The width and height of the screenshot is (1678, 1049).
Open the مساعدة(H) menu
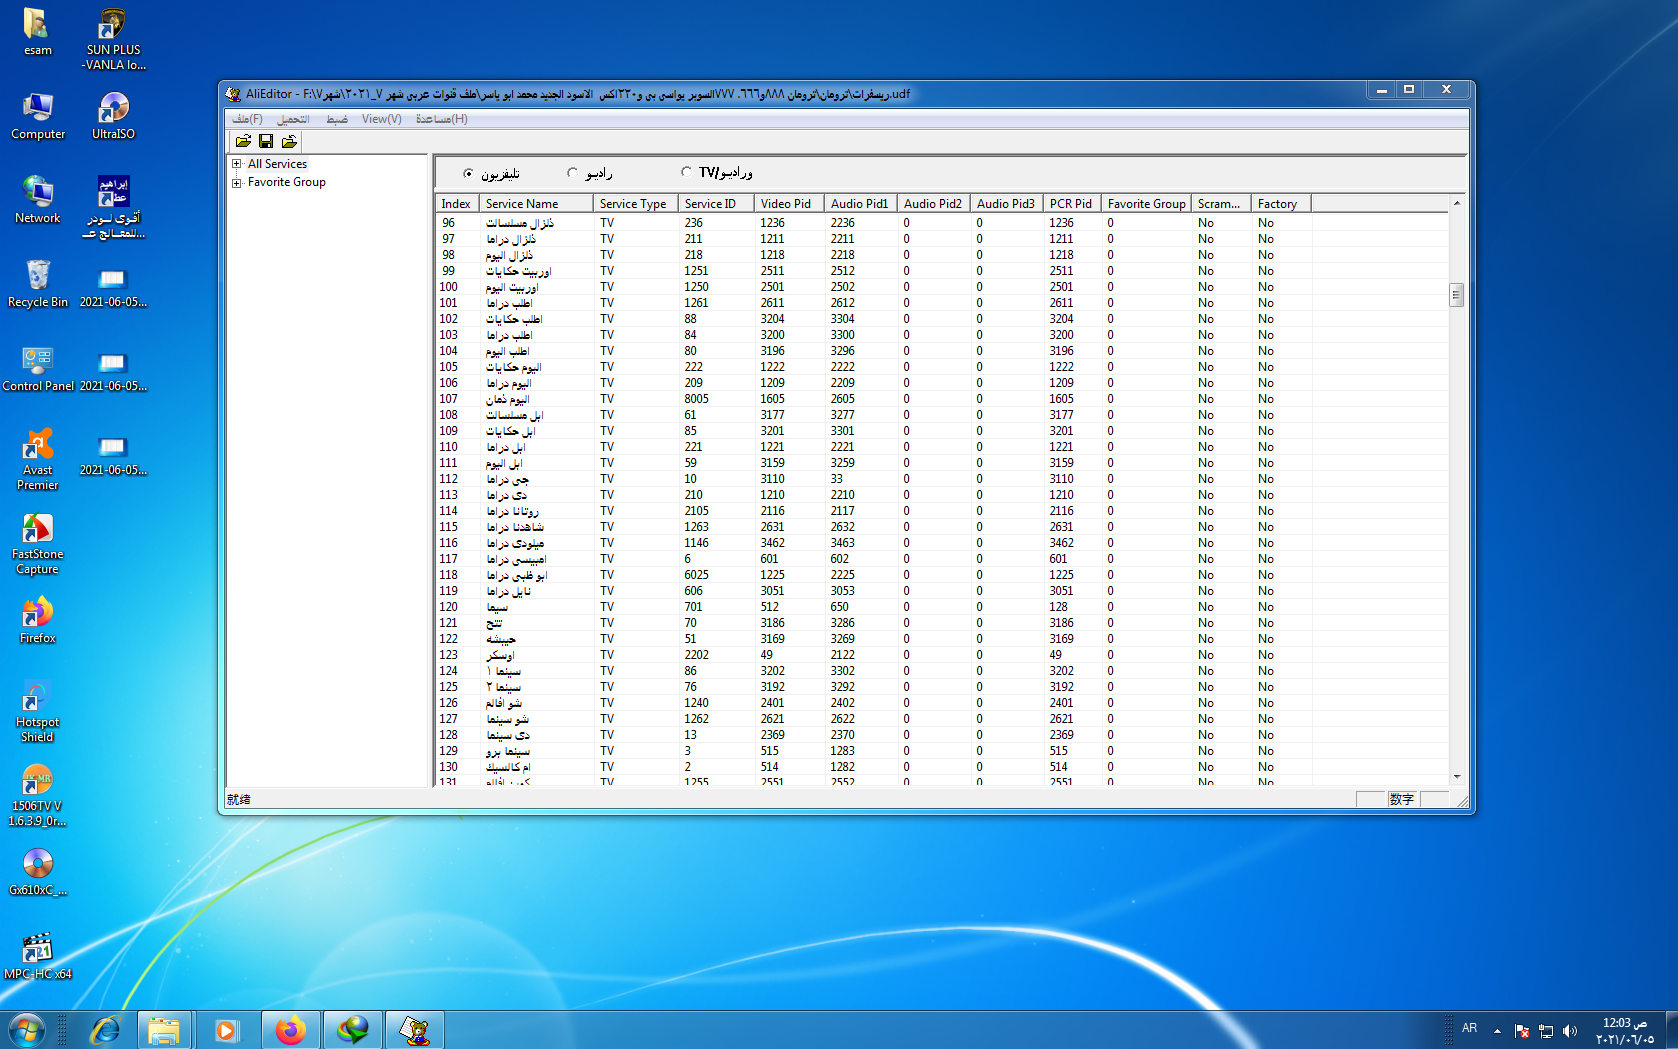441,119
